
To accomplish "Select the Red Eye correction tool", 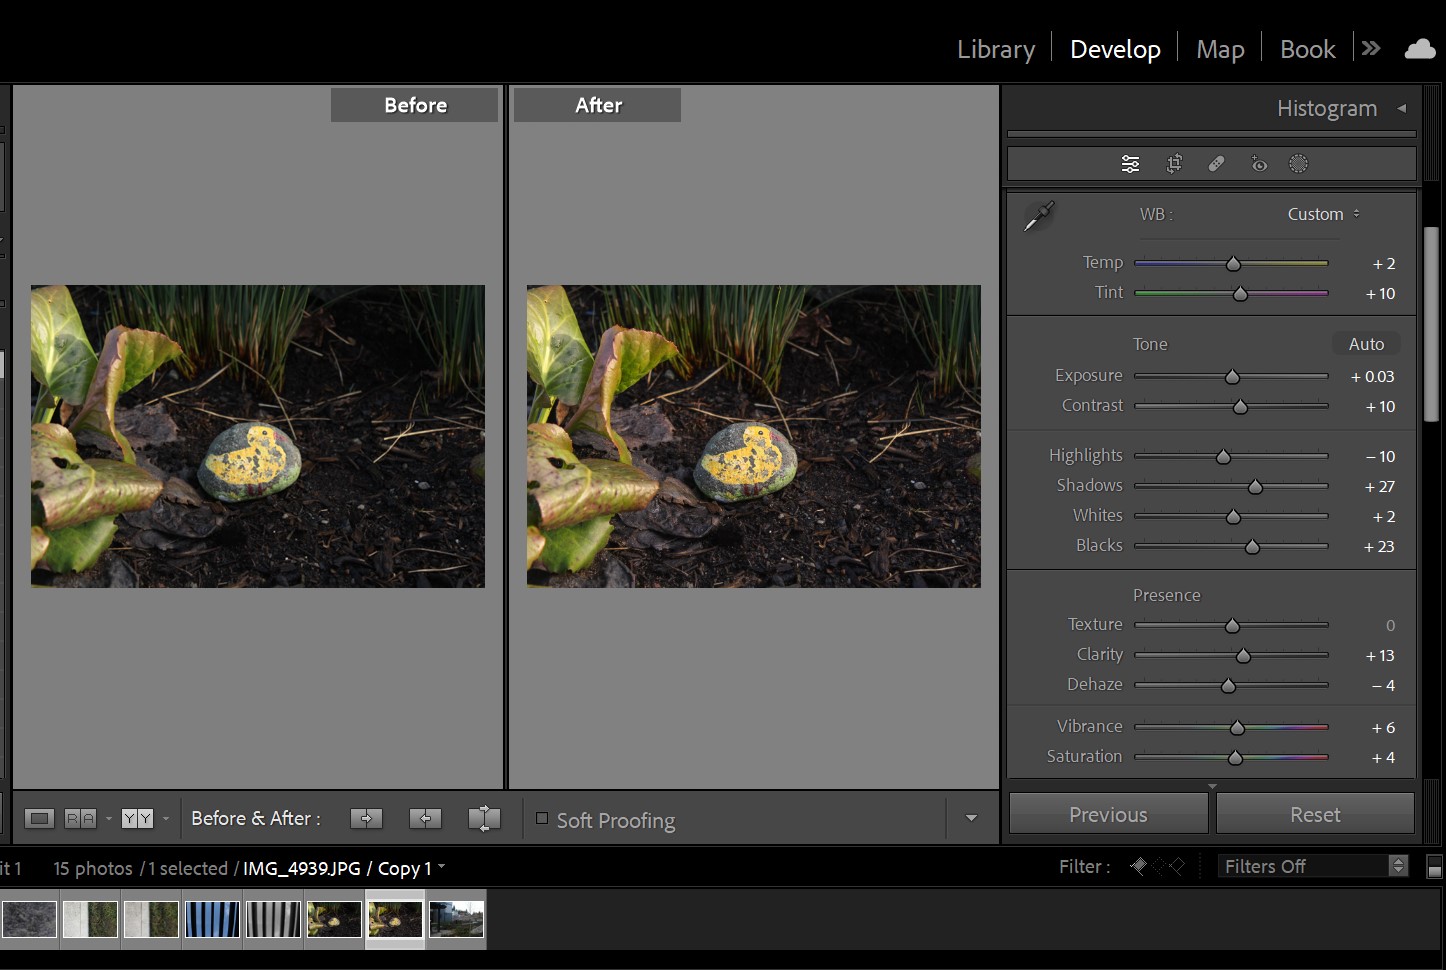I will click(x=1258, y=164).
